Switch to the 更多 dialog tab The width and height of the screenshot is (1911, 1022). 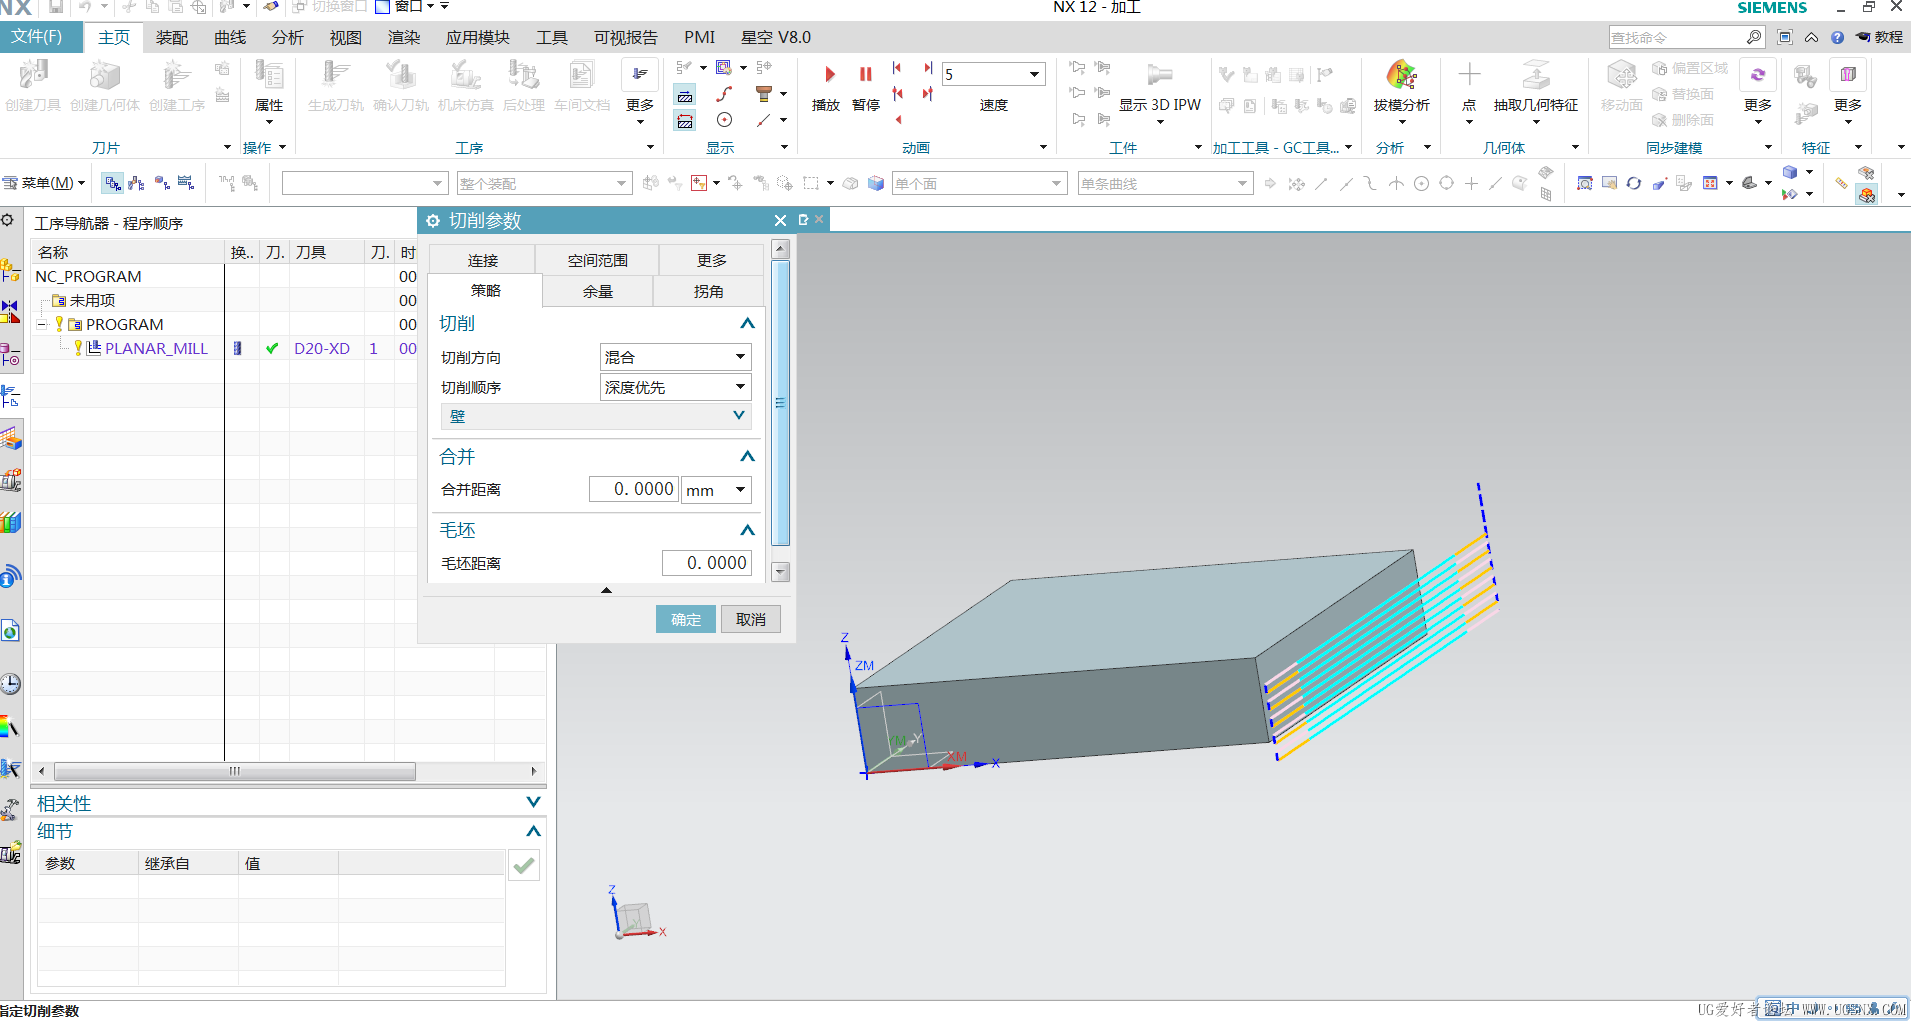(x=711, y=260)
